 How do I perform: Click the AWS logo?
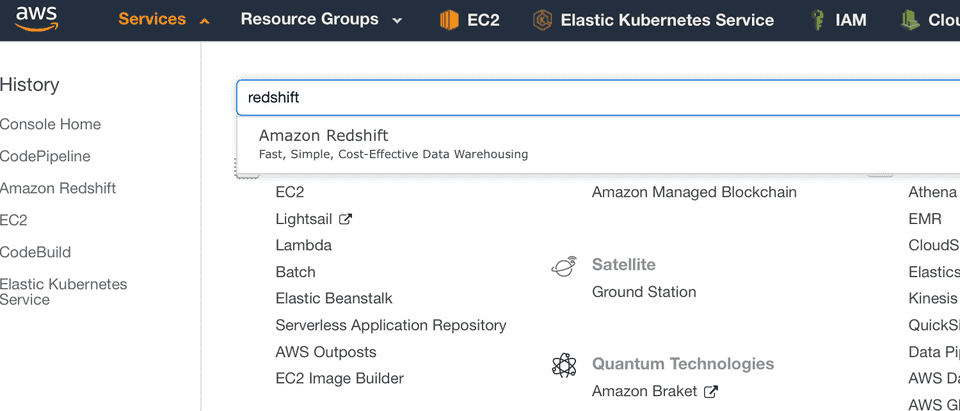tap(37, 20)
